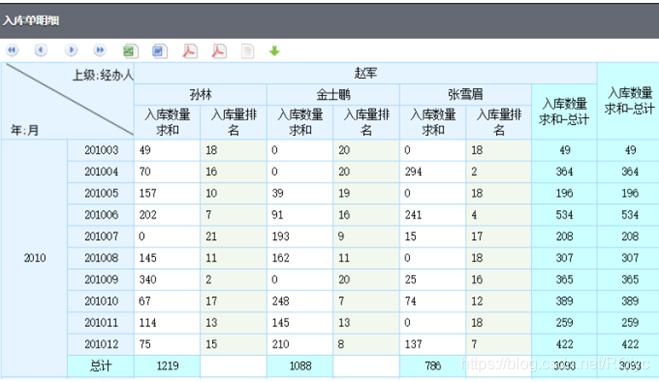Viewport: 659px width, 382px height.
Task: Click the 张雪眉 column header
Action: click(465, 95)
